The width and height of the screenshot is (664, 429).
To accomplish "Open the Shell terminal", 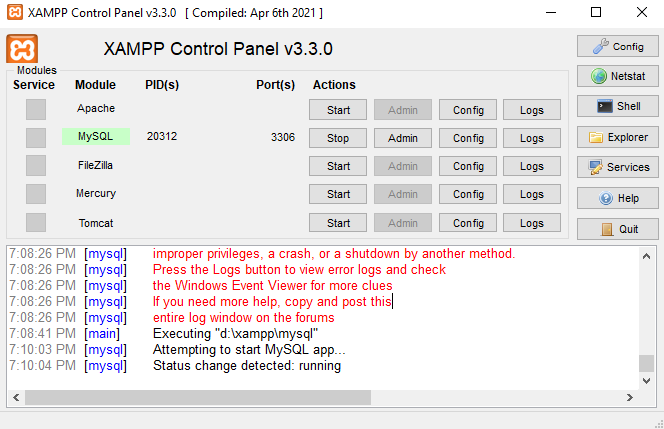I will click(x=617, y=106).
